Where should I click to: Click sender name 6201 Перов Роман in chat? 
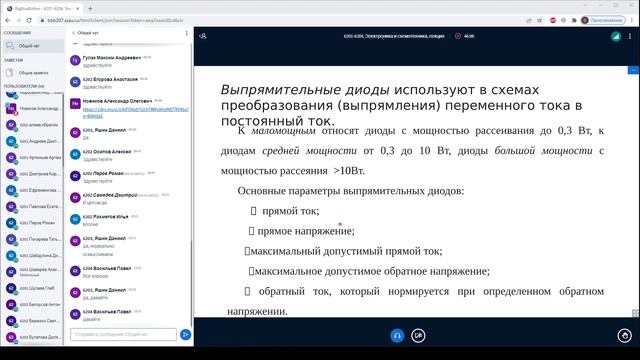pos(103,173)
